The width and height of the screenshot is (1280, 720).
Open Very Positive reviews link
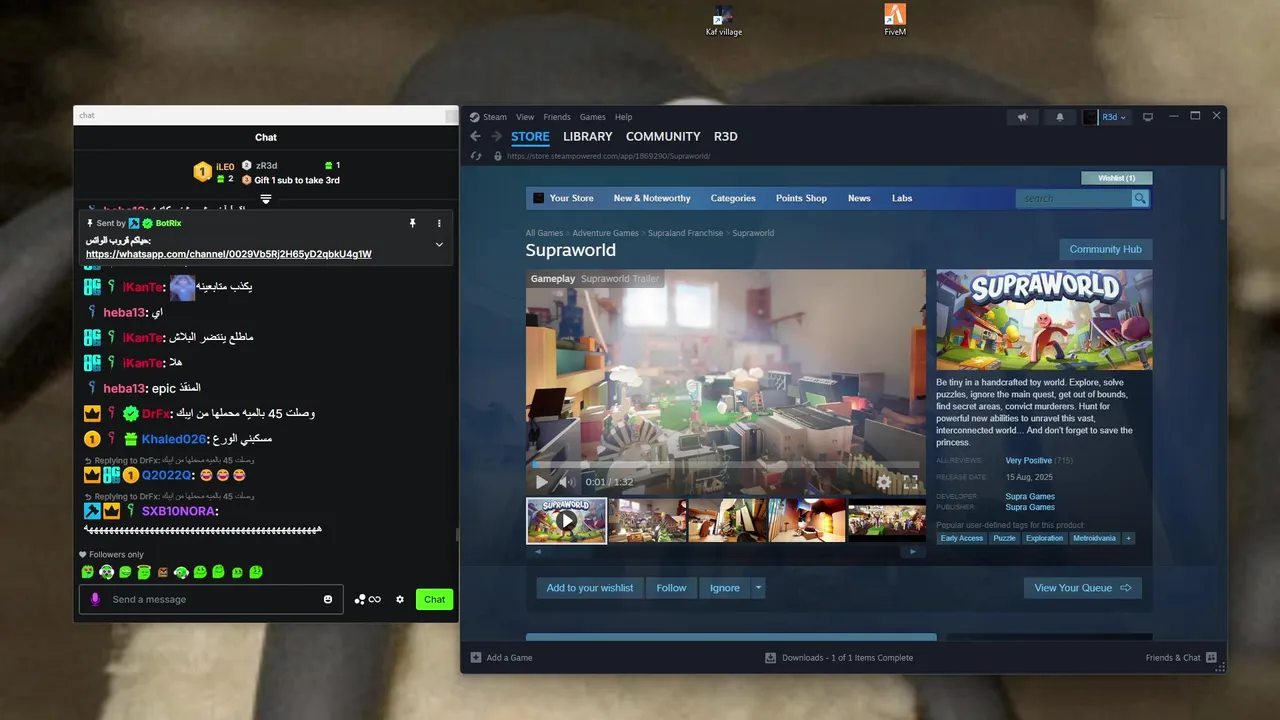[1028, 461]
